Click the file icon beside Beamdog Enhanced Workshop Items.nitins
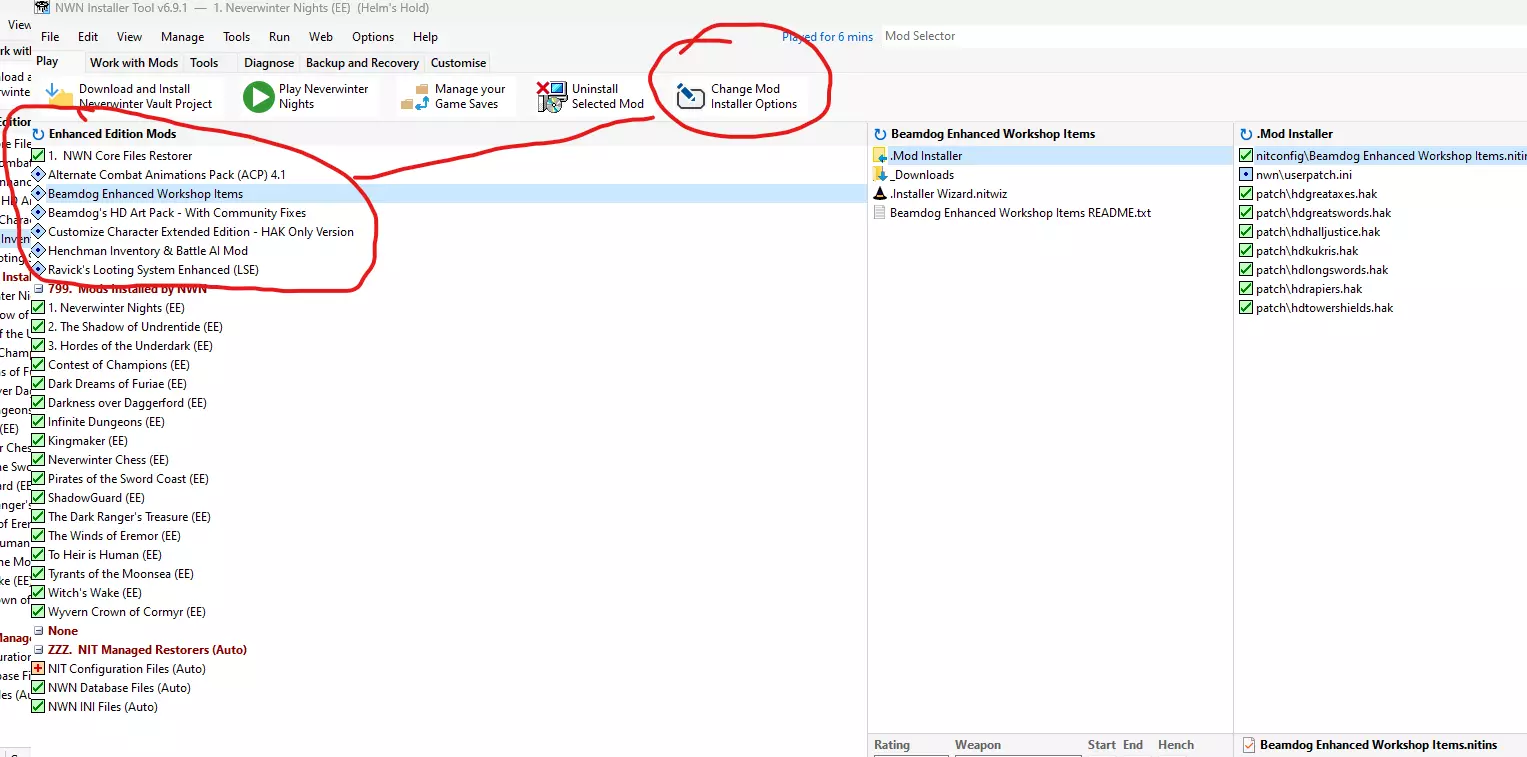Screen dimensions: 1527x757 (1248, 745)
